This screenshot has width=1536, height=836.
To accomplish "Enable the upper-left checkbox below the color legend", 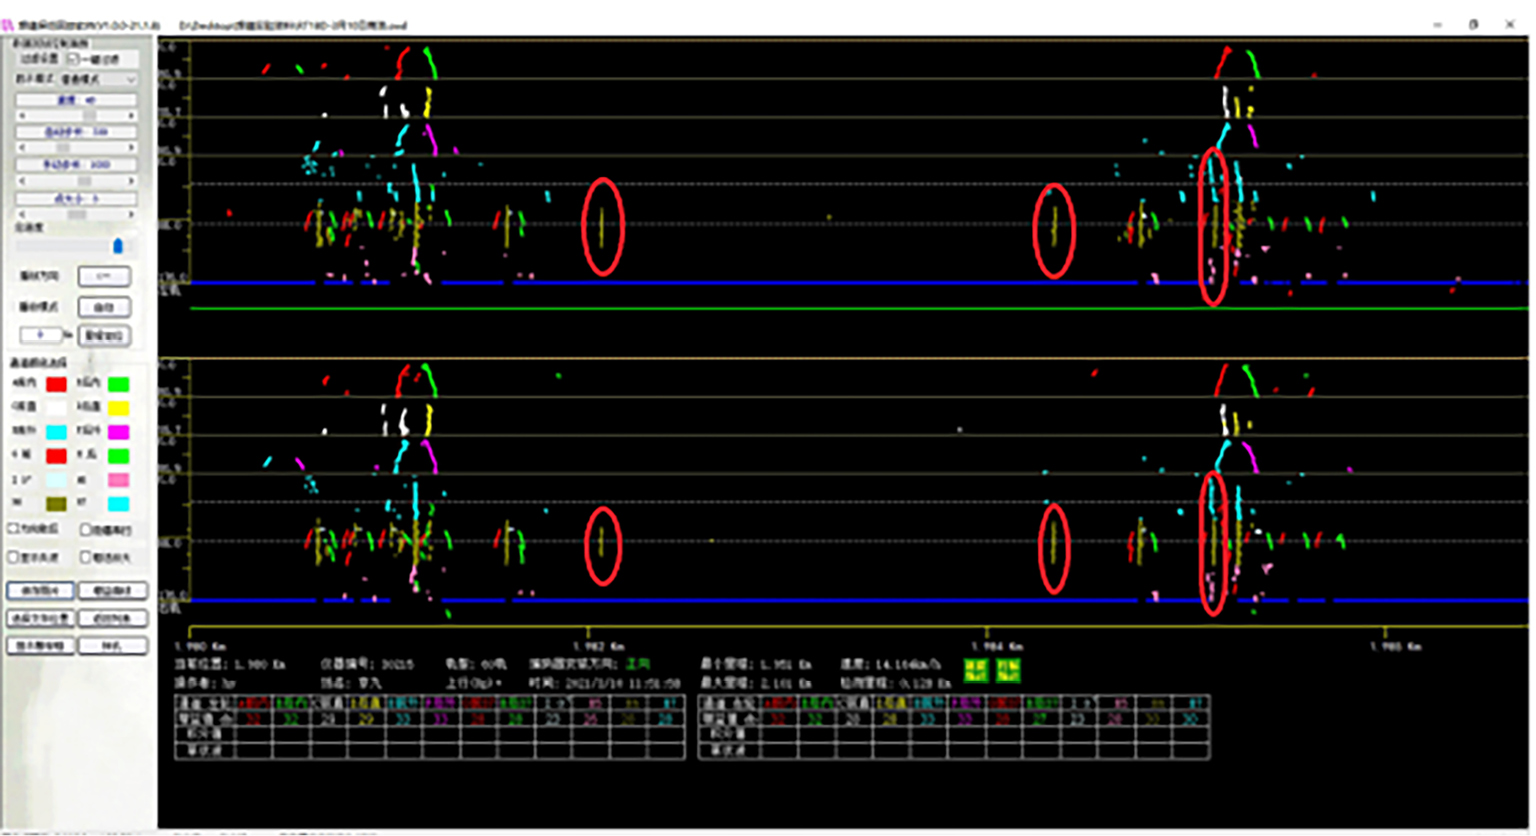I will (x=15, y=529).
